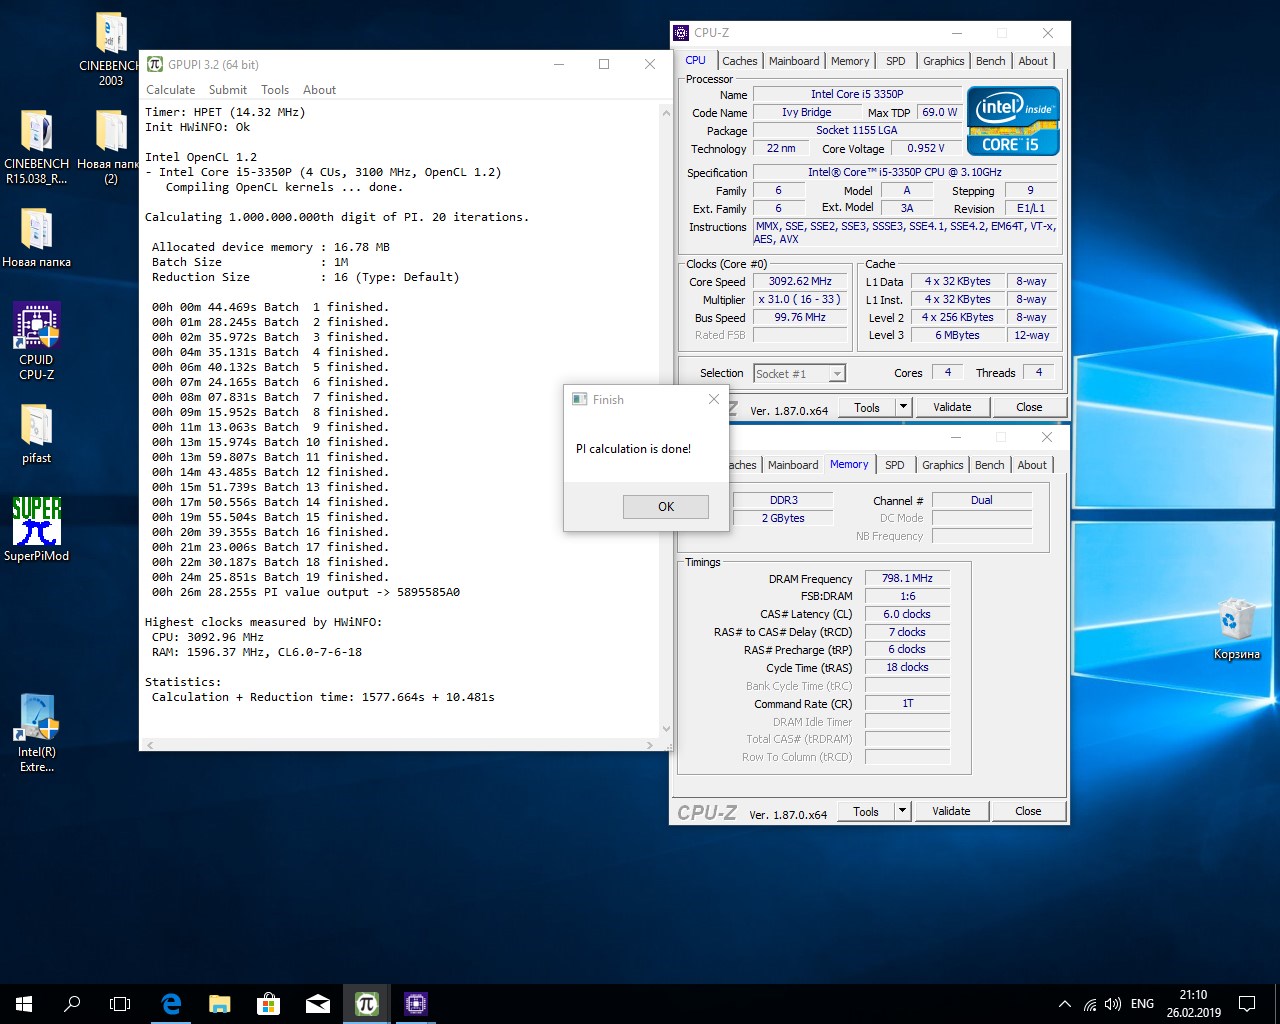
Task: Click Close in the upper CPU-Z window
Action: coord(1029,407)
